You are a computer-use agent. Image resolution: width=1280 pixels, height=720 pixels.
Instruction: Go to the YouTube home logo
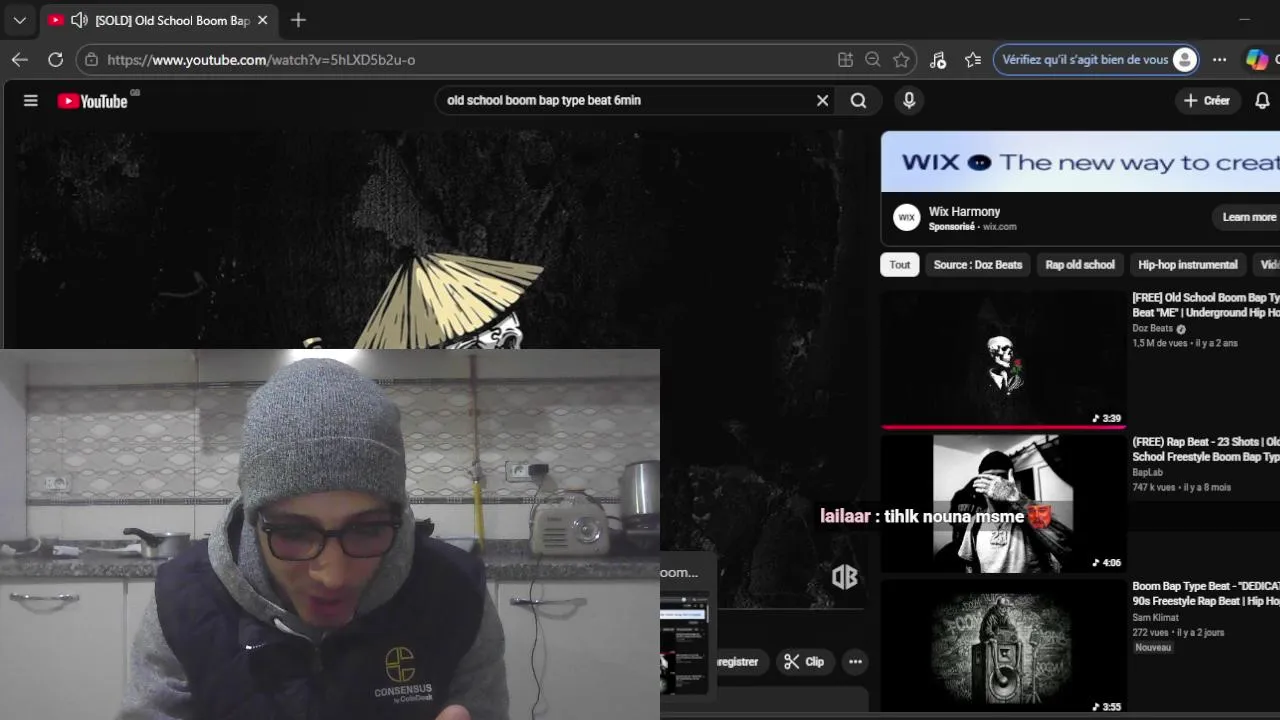coord(93,101)
